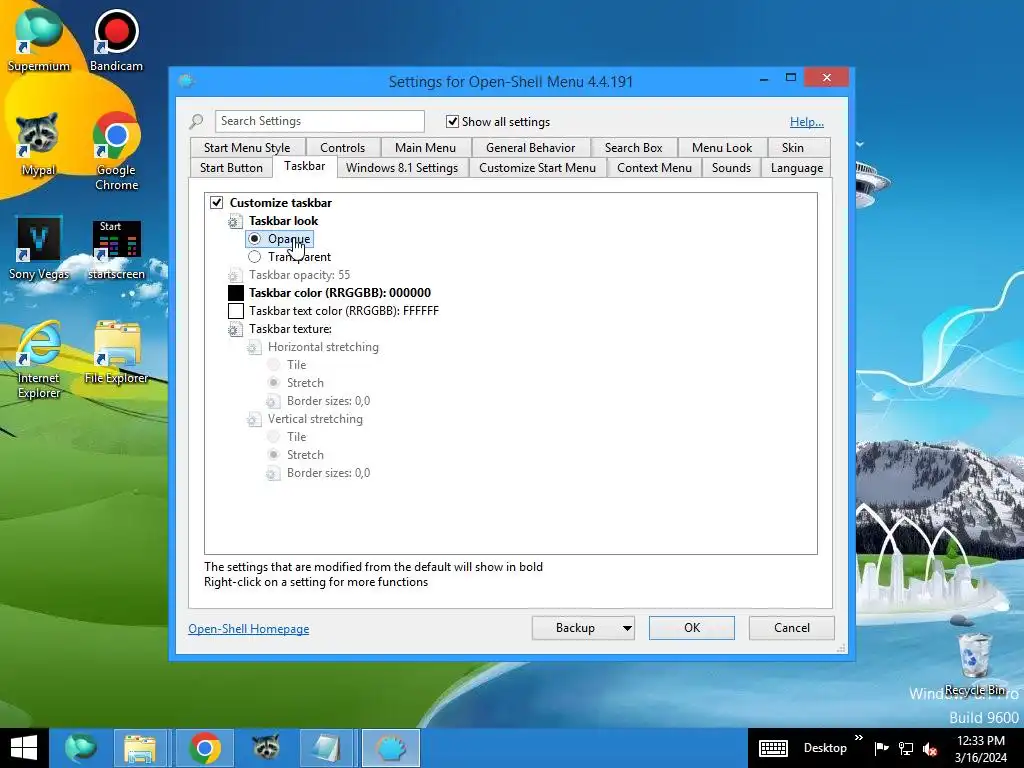Open the File Explorer desktop shortcut
1024x768 pixels.
click(x=116, y=353)
